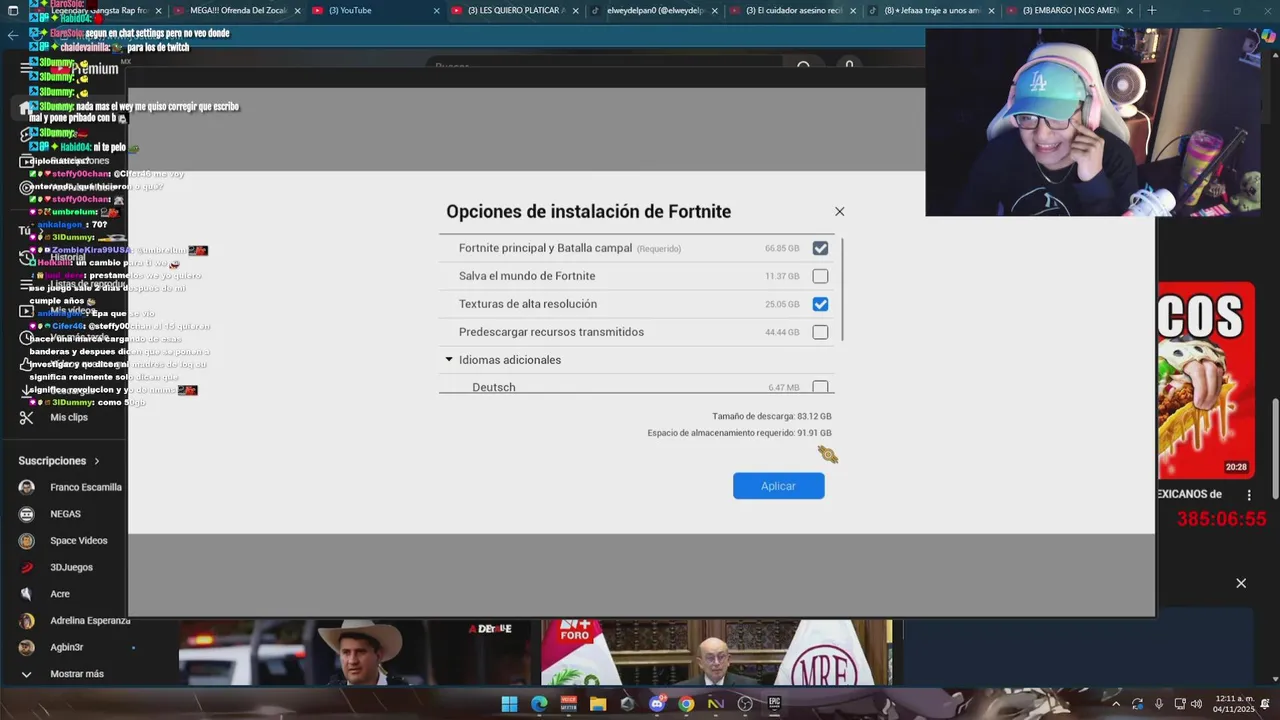Open Google Chrome from taskbar
The height and width of the screenshot is (720, 1280).
tap(686, 704)
